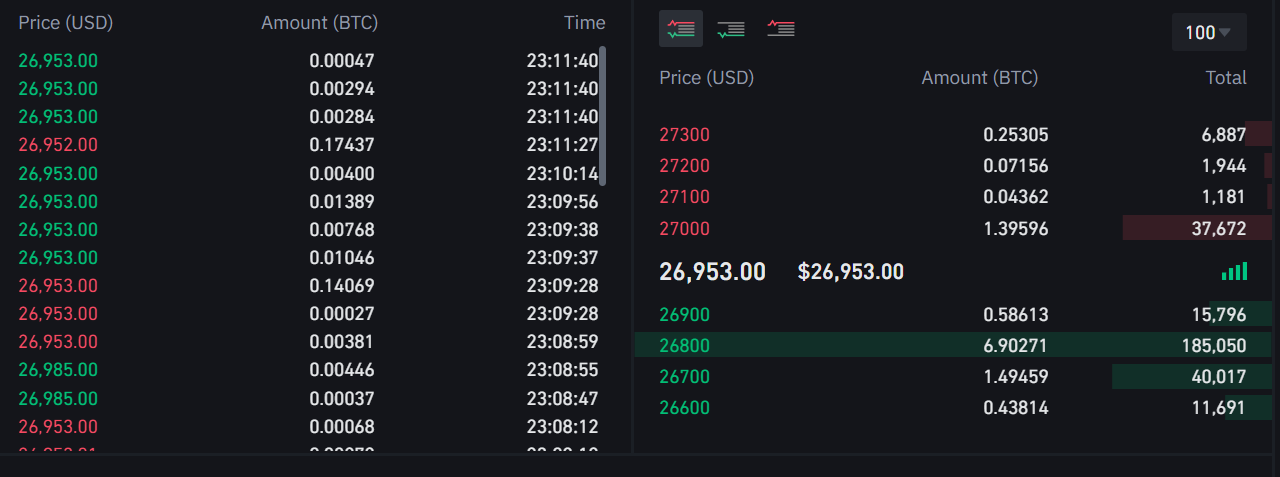Click the 26,953.00 last price in order book
The image size is (1280, 477).
click(712, 272)
